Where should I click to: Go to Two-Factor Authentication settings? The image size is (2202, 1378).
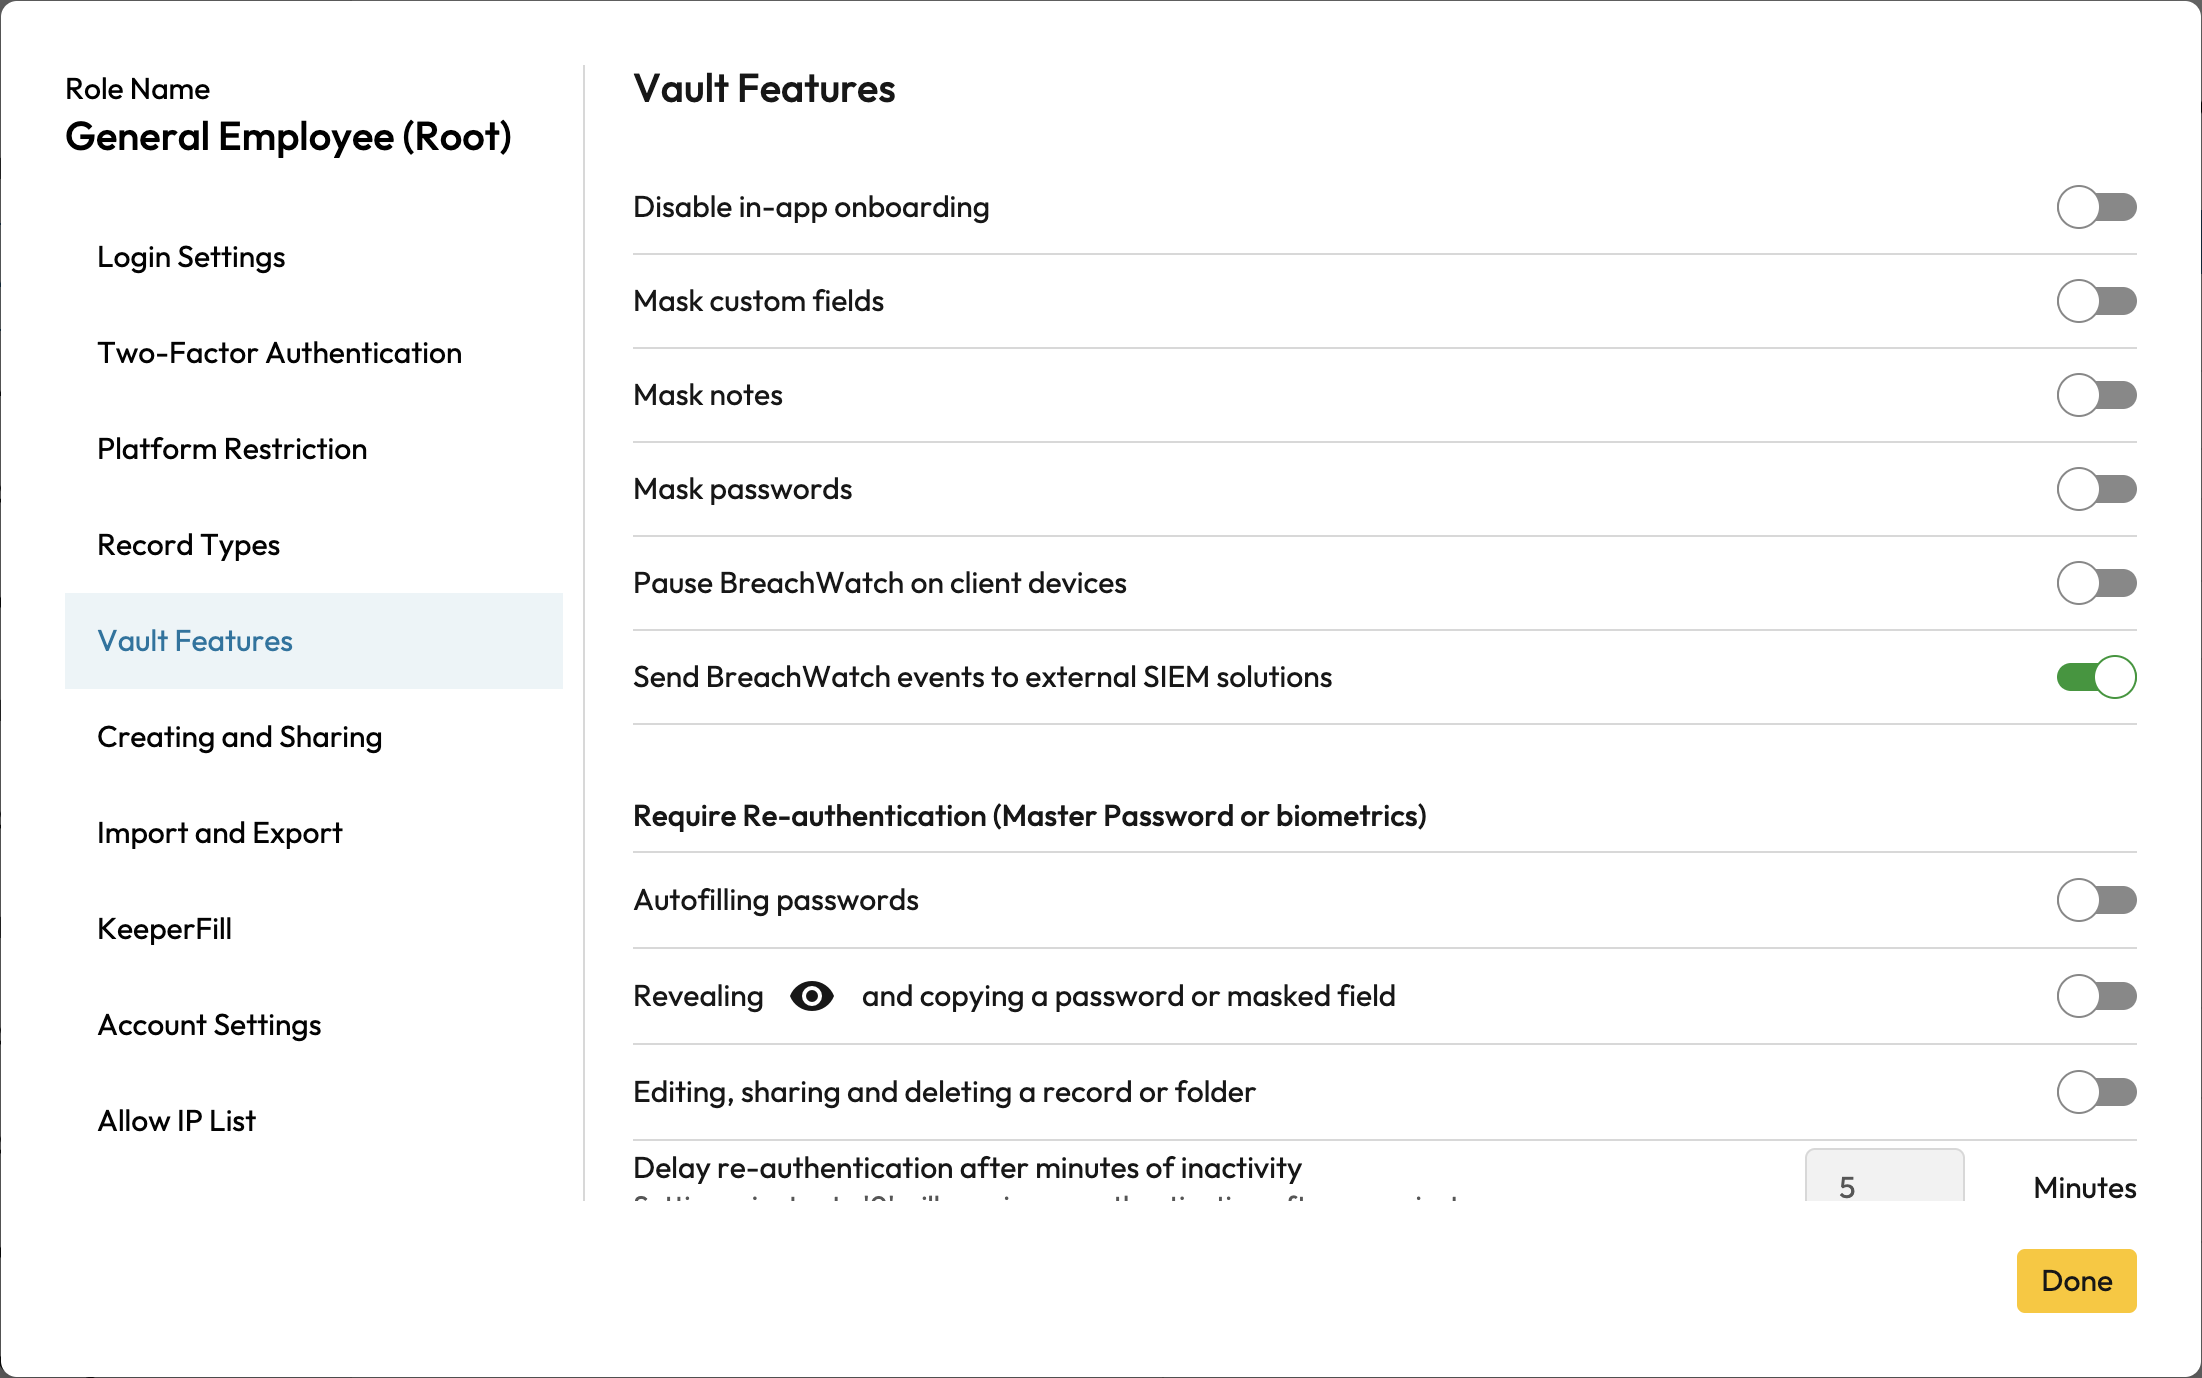coord(279,353)
